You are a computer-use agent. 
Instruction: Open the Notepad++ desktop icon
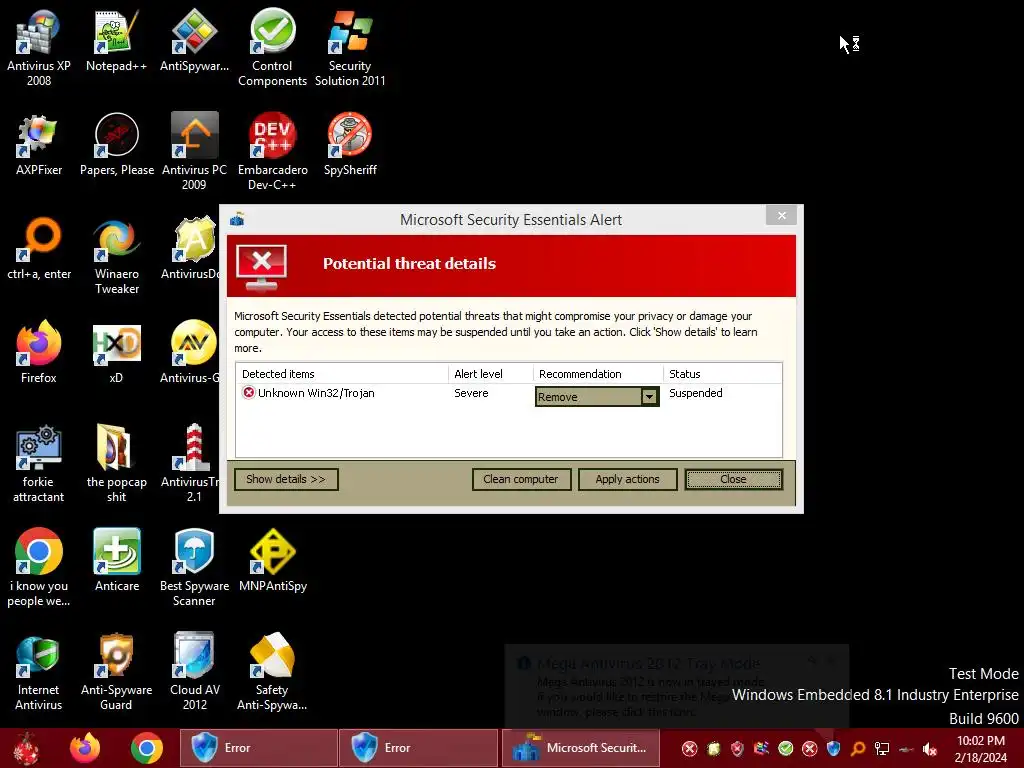click(116, 40)
